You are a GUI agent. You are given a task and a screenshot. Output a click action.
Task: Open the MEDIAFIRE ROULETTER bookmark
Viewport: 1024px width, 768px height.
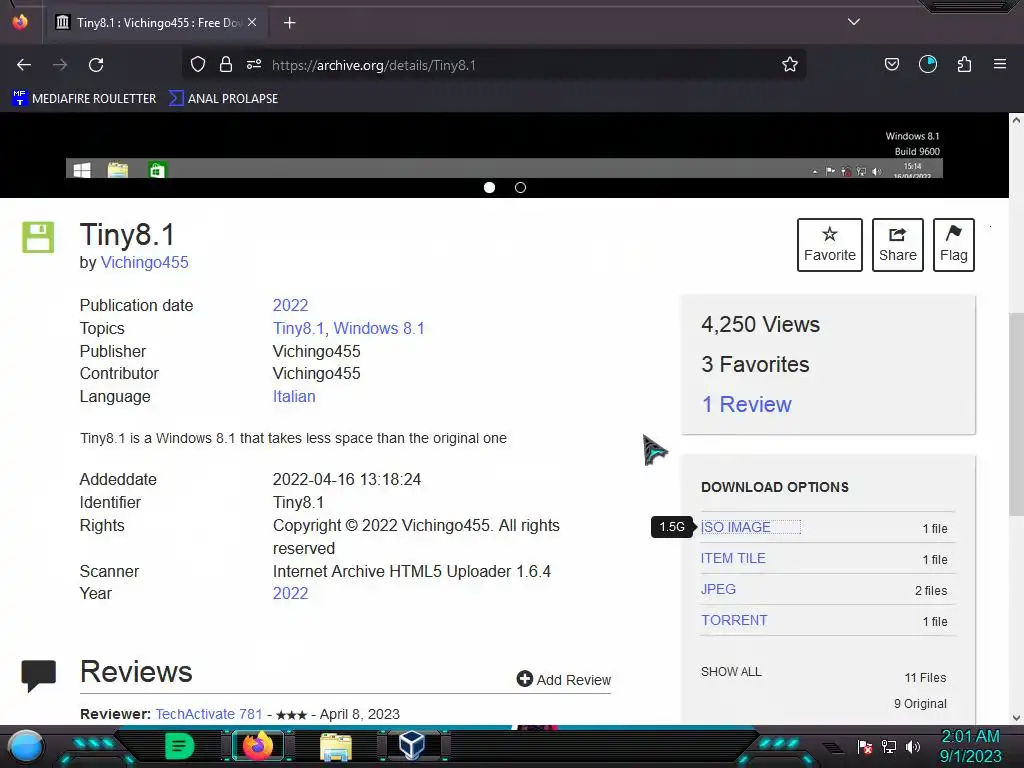(x=84, y=99)
